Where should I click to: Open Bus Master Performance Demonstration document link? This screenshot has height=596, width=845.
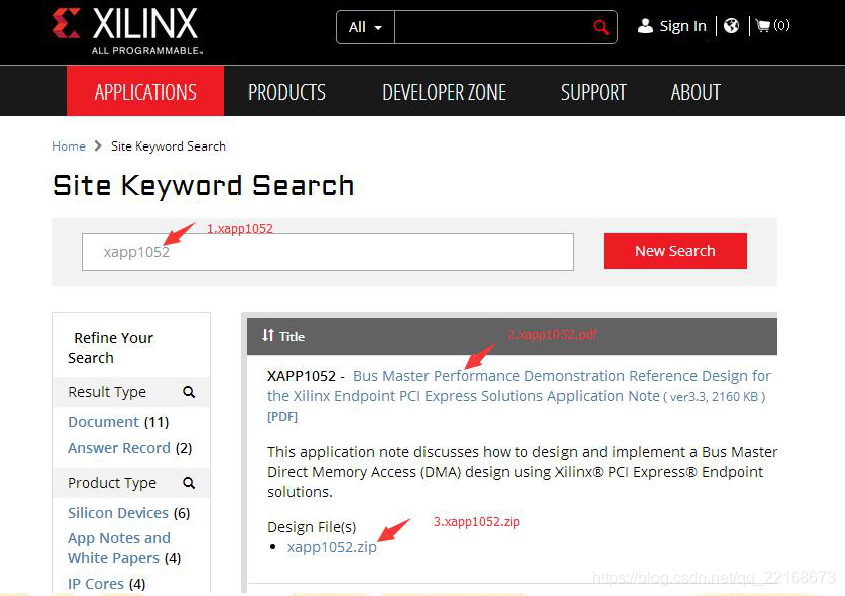pyautogui.click(x=517, y=386)
